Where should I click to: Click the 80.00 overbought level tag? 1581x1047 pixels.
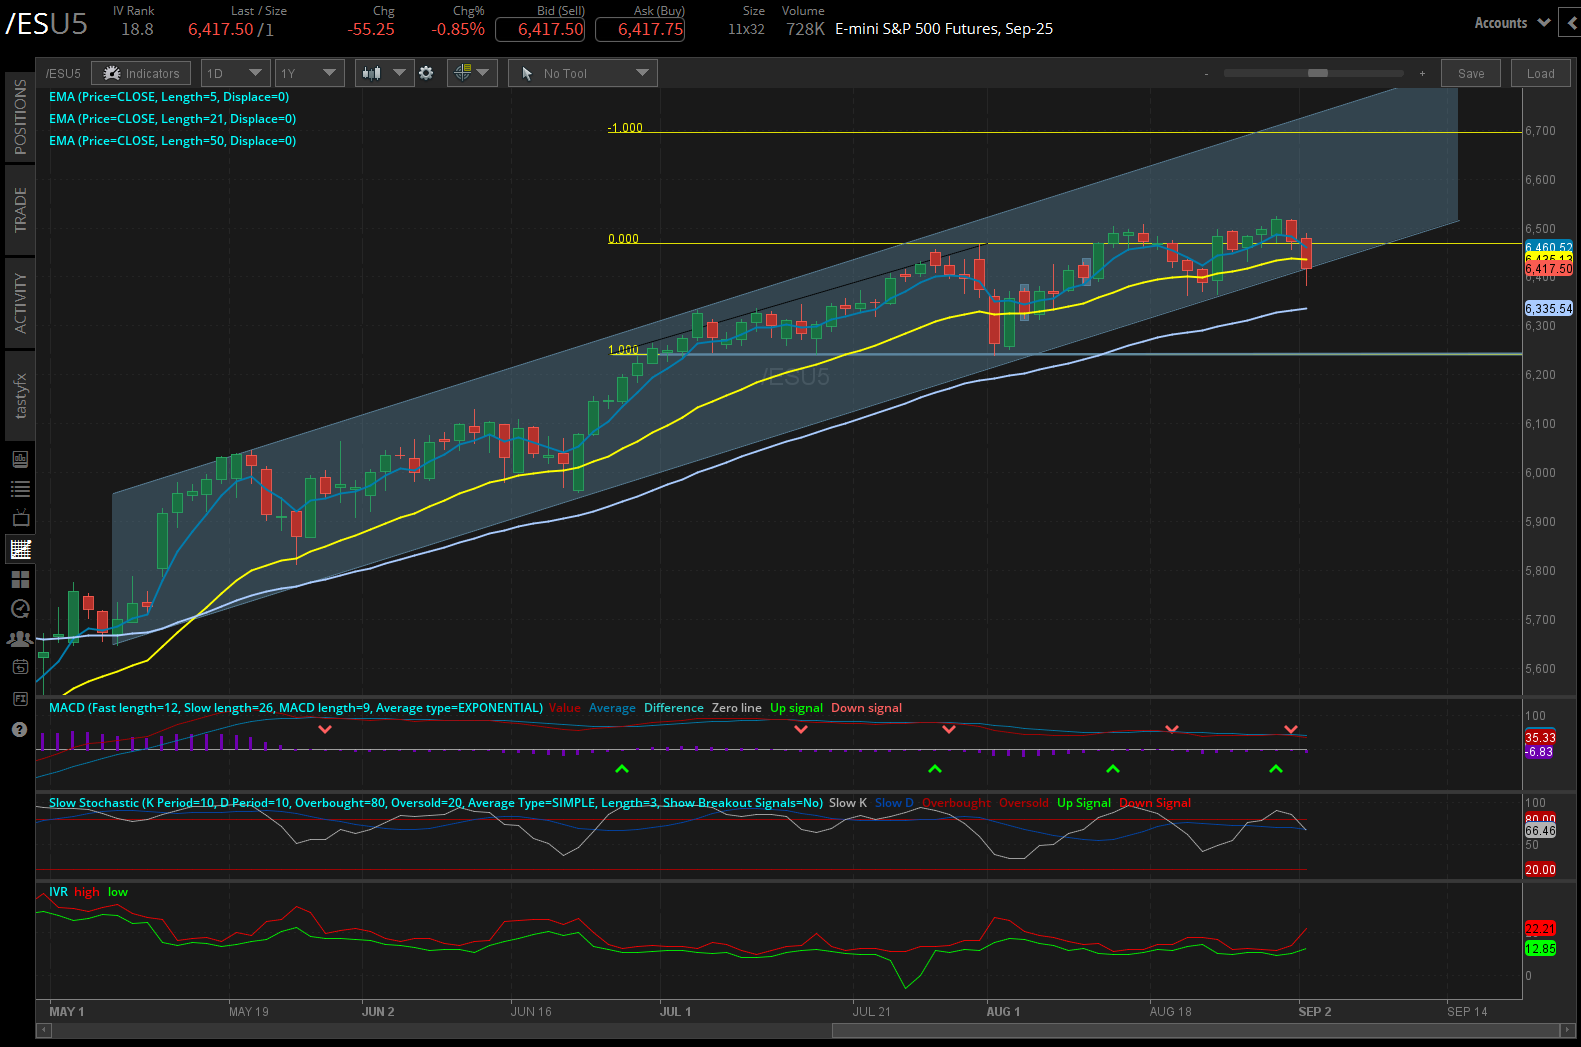1540,819
